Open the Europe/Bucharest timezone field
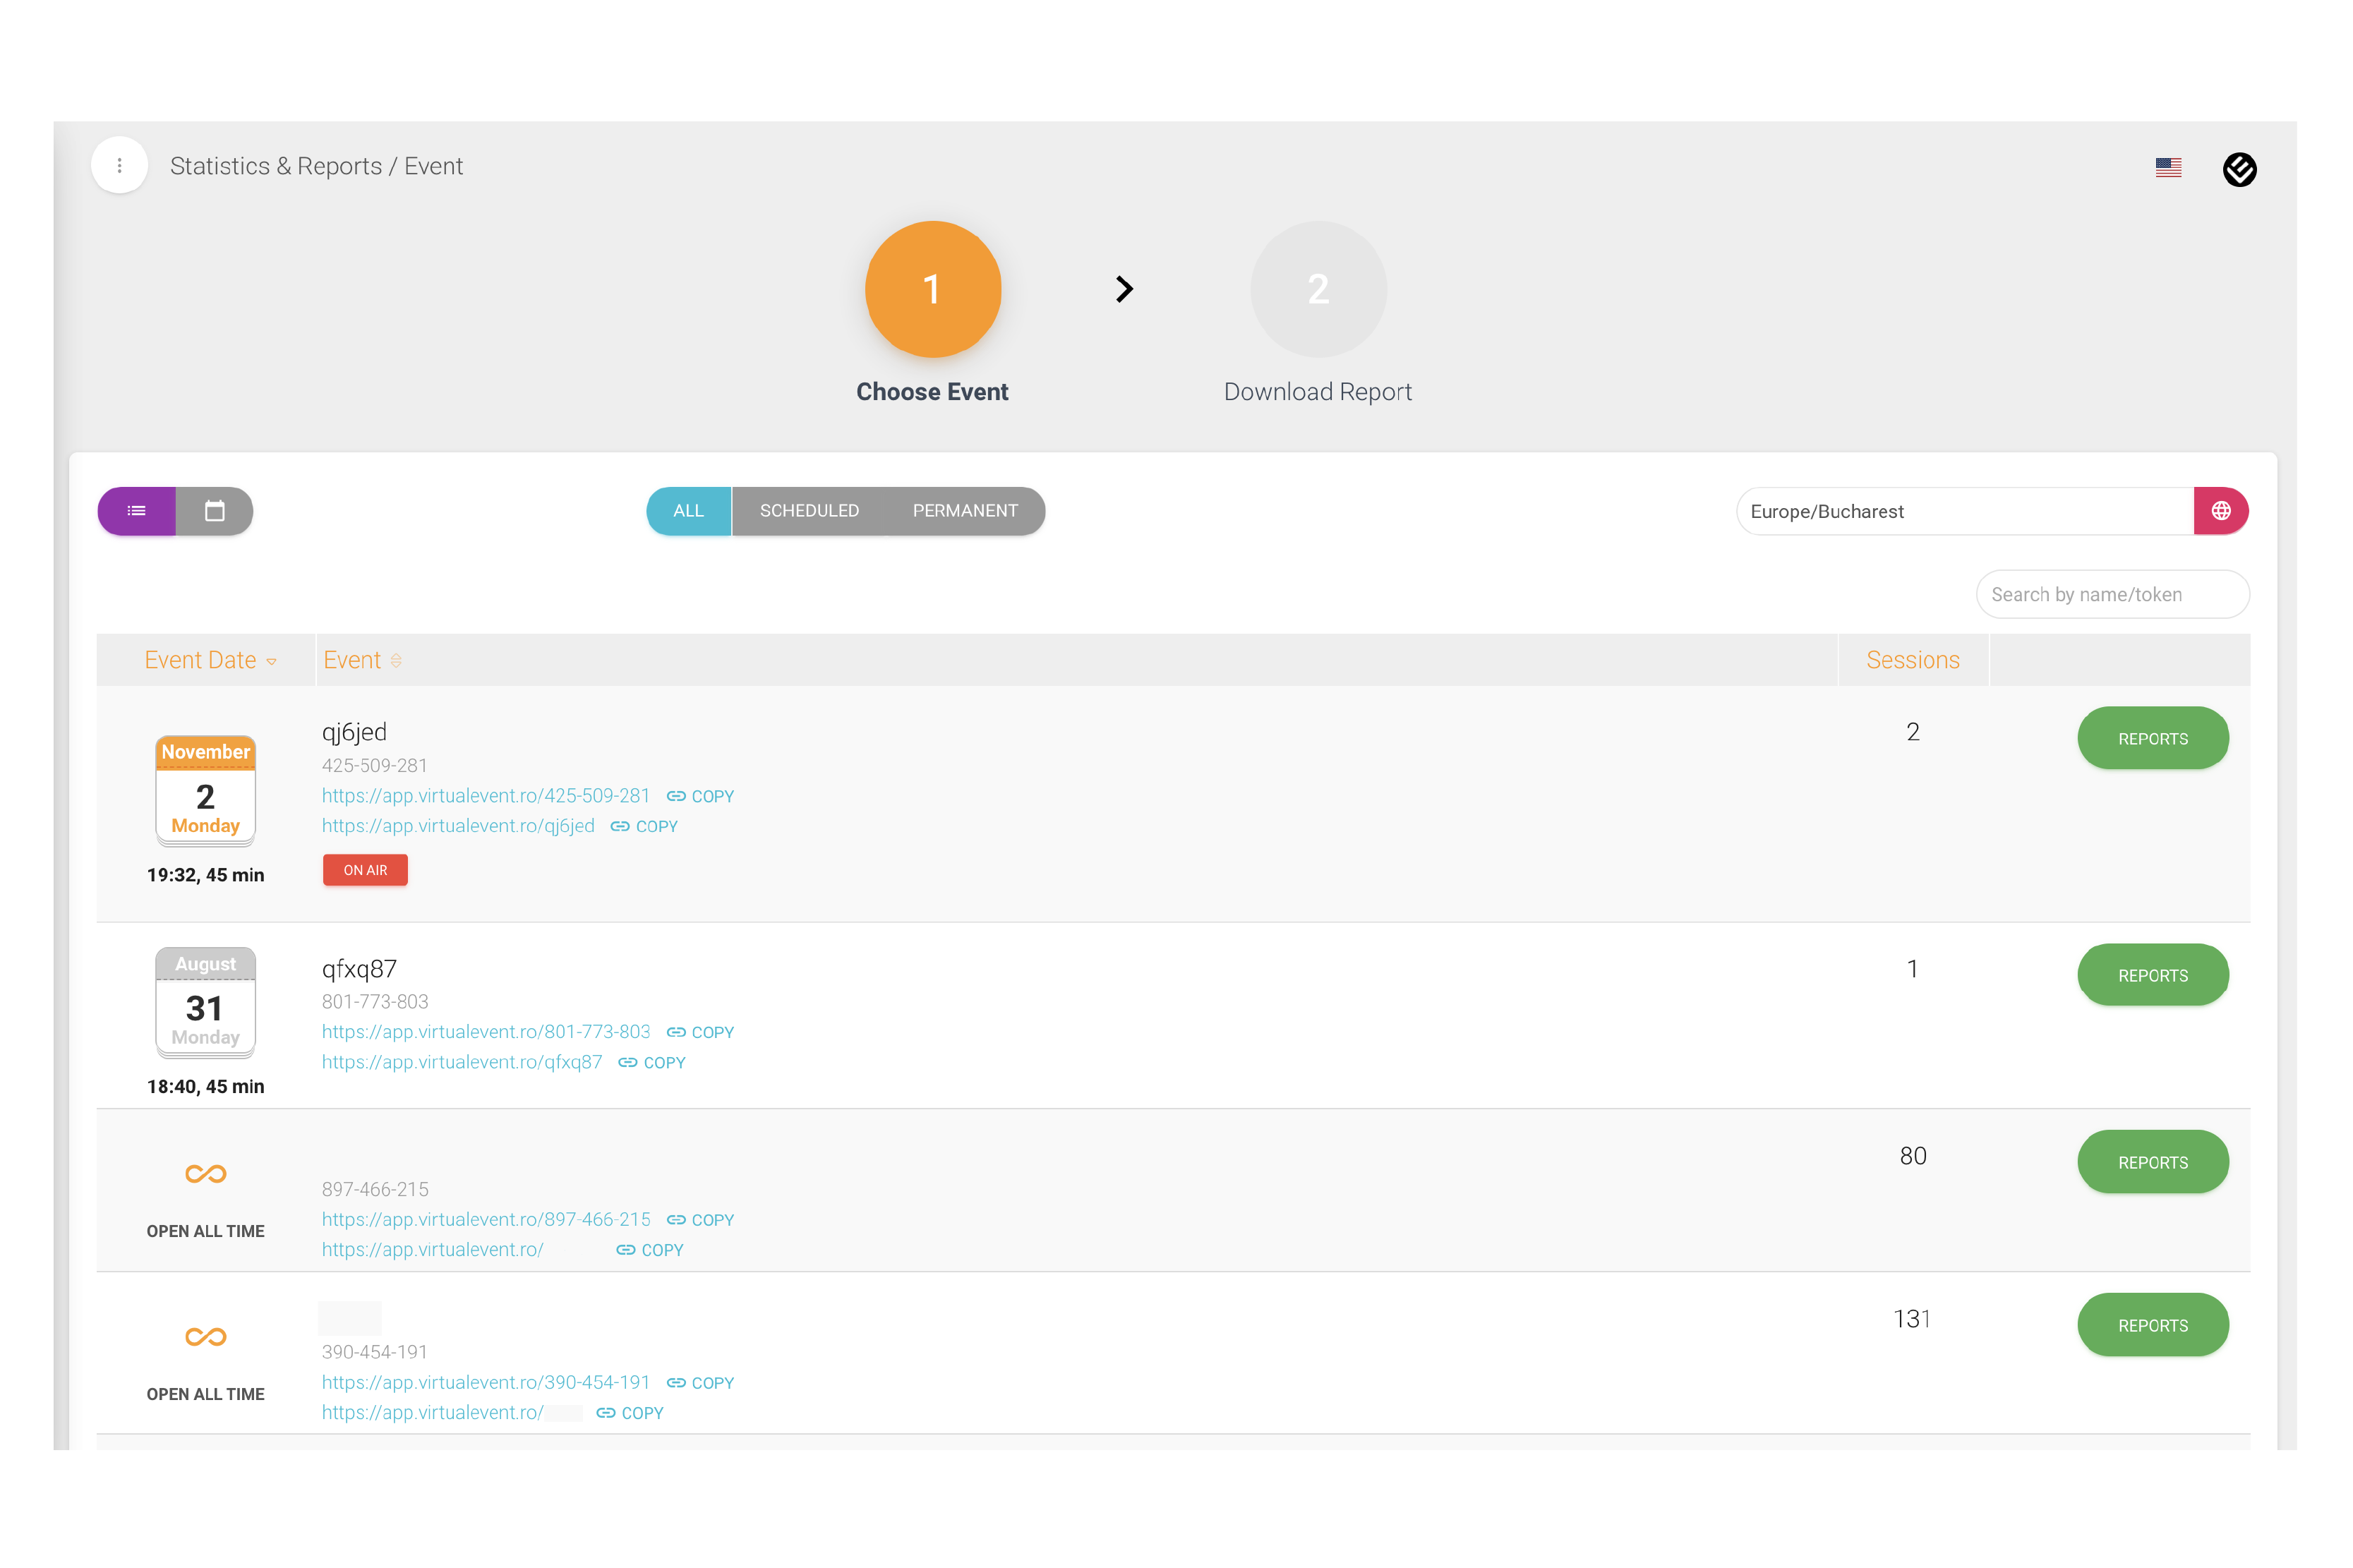This screenshot has width=2353, height=1568. pyautogui.click(x=1965, y=511)
